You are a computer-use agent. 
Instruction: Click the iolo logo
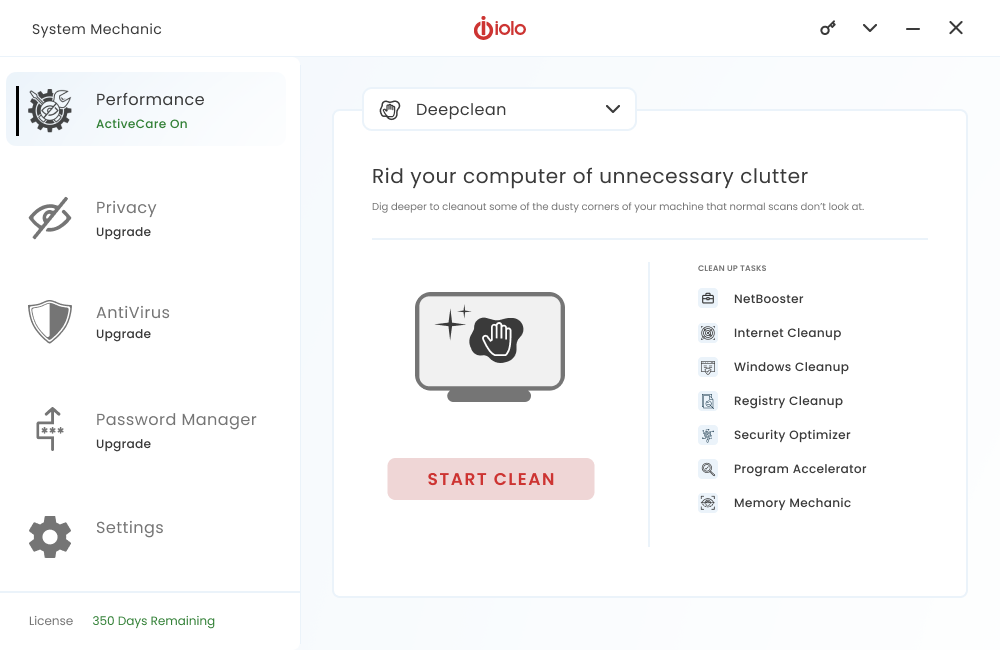click(x=500, y=28)
